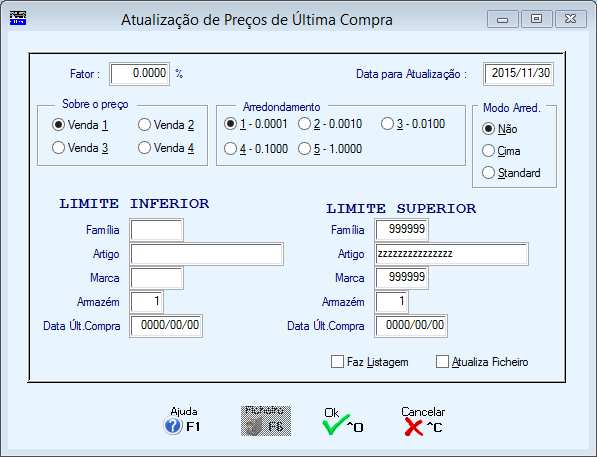Image resolution: width=597 pixels, height=457 pixels.
Task: Select the Venda 2 radio button
Action: click(144, 125)
